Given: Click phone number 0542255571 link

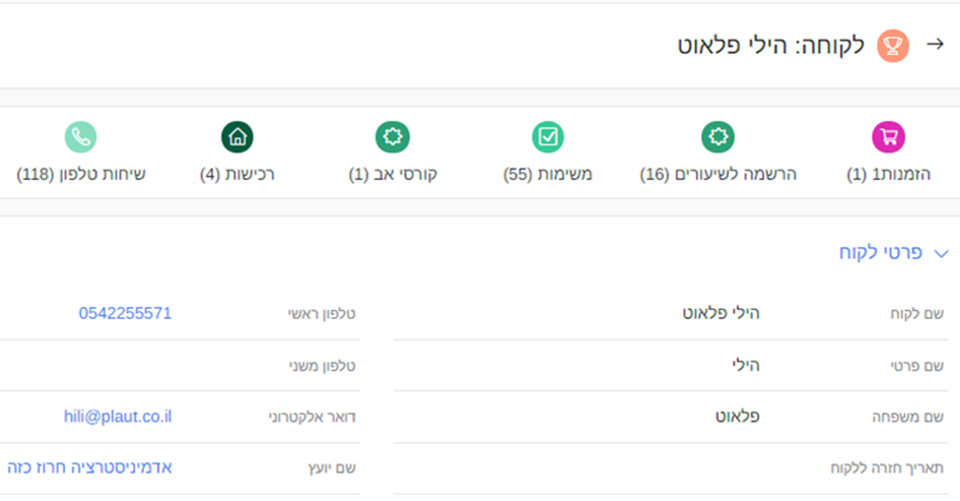Looking at the screenshot, I should coord(125,313).
